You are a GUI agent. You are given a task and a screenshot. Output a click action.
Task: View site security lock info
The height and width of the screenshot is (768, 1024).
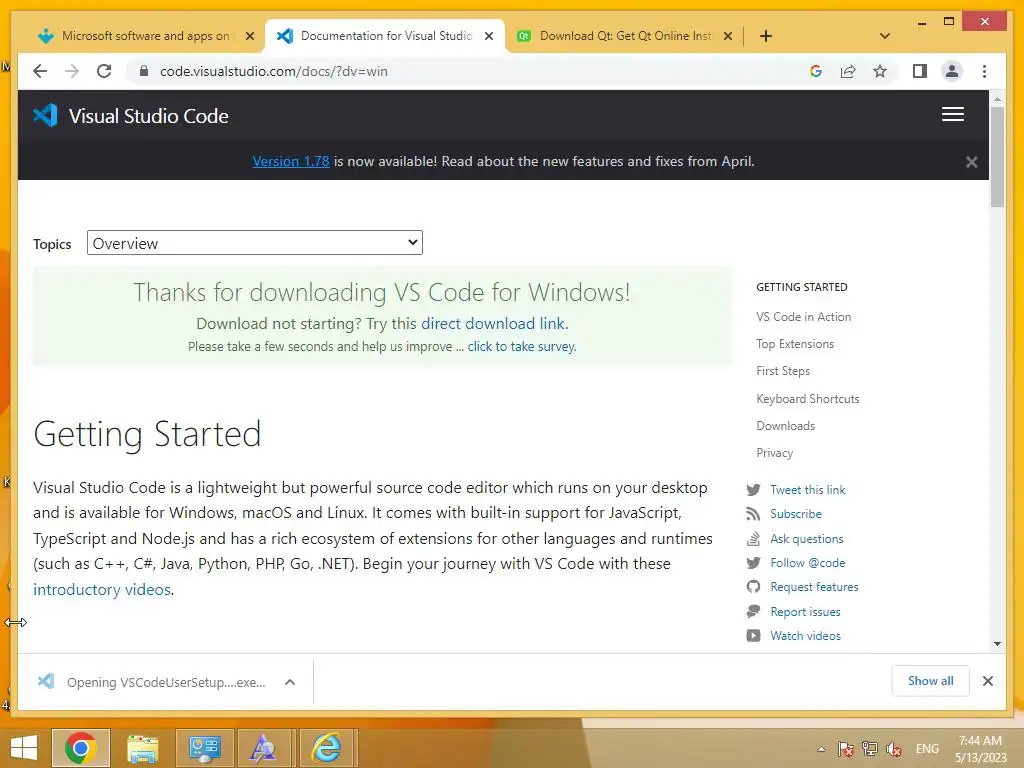pyautogui.click(x=144, y=71)
